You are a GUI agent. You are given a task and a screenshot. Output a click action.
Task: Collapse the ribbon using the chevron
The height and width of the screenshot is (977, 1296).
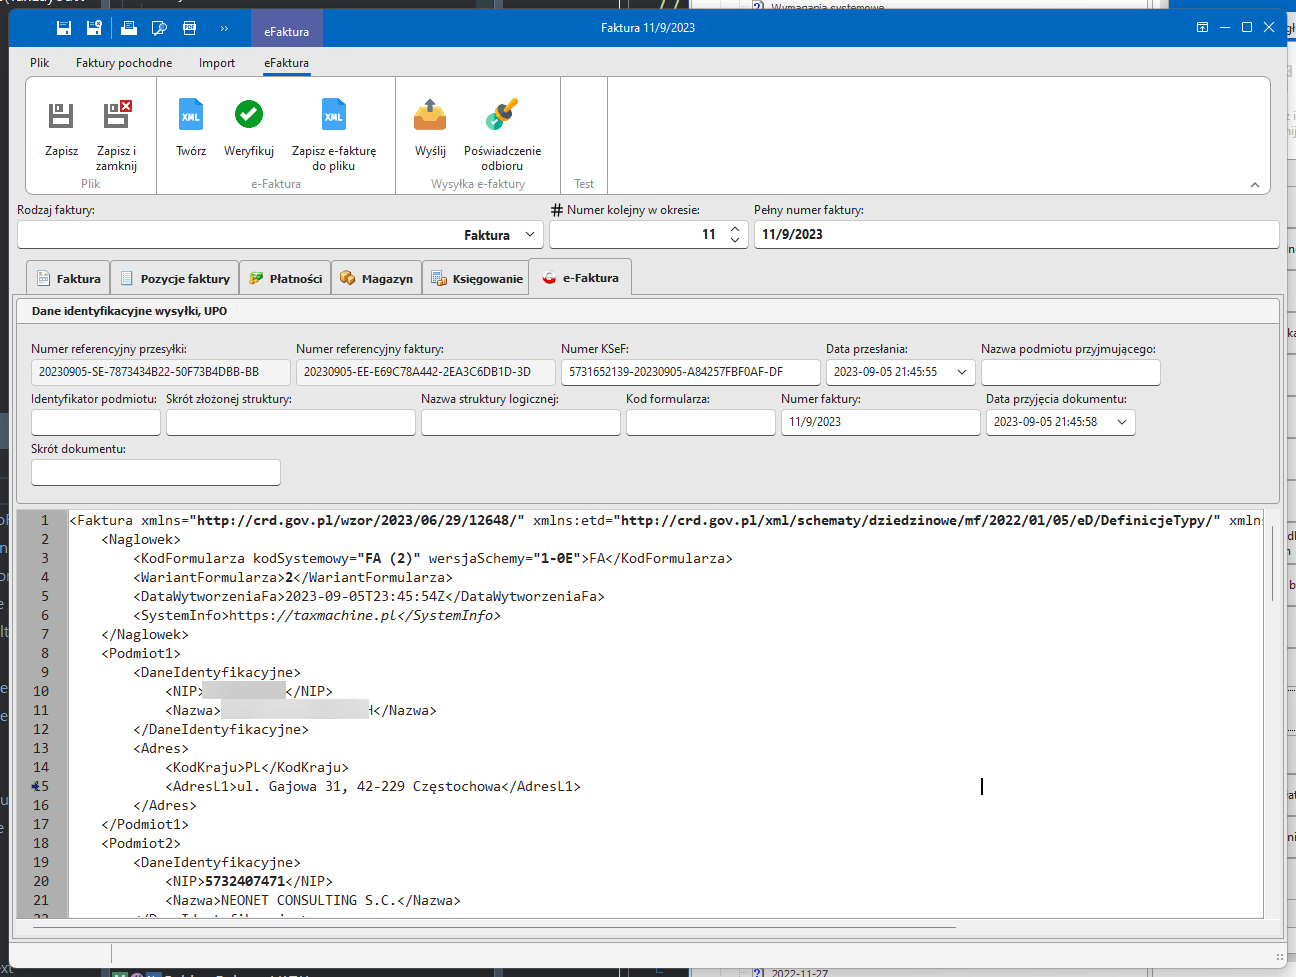click(x=1254, y=185)
